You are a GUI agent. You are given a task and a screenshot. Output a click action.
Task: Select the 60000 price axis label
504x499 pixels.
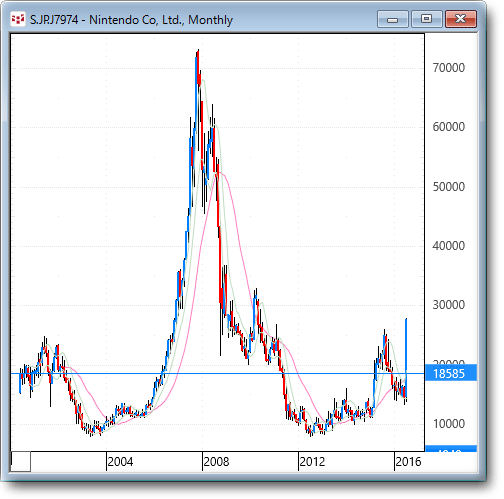click(448, 127)
